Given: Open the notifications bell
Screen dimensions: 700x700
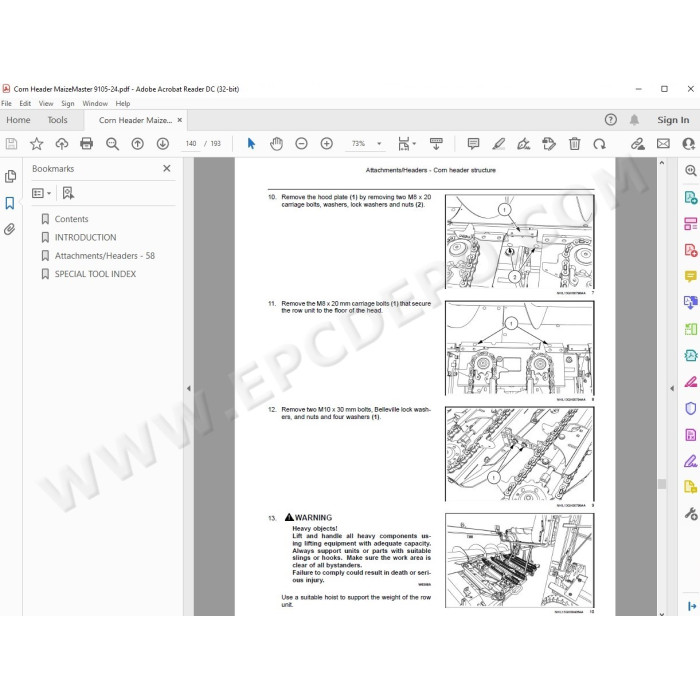Looking at the screenshot, I should [634, 120].
